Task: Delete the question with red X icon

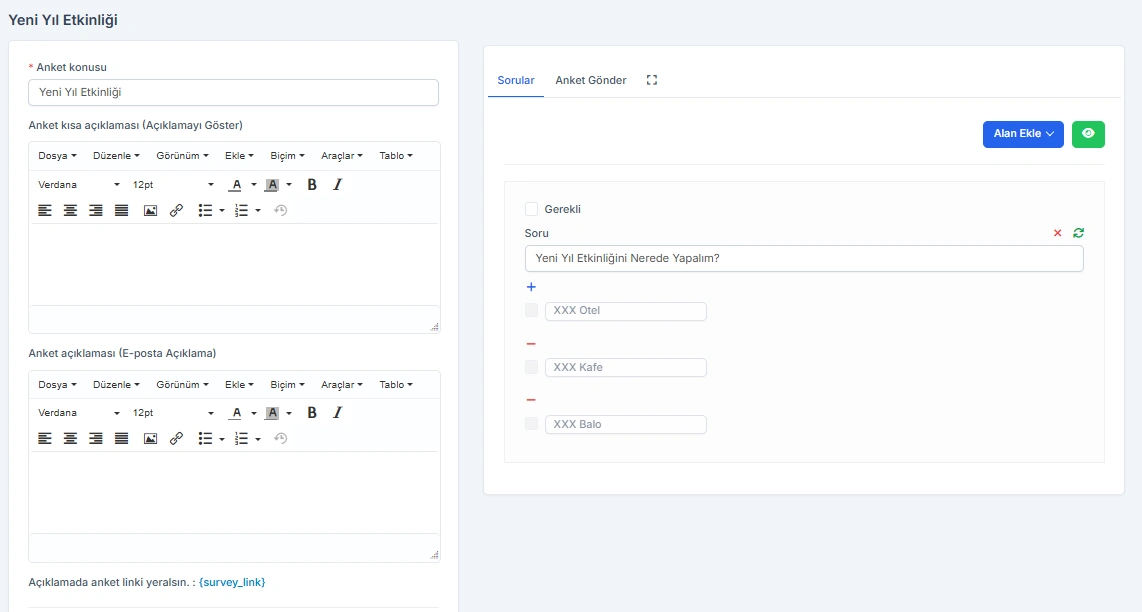Action: click(1058, 233)
